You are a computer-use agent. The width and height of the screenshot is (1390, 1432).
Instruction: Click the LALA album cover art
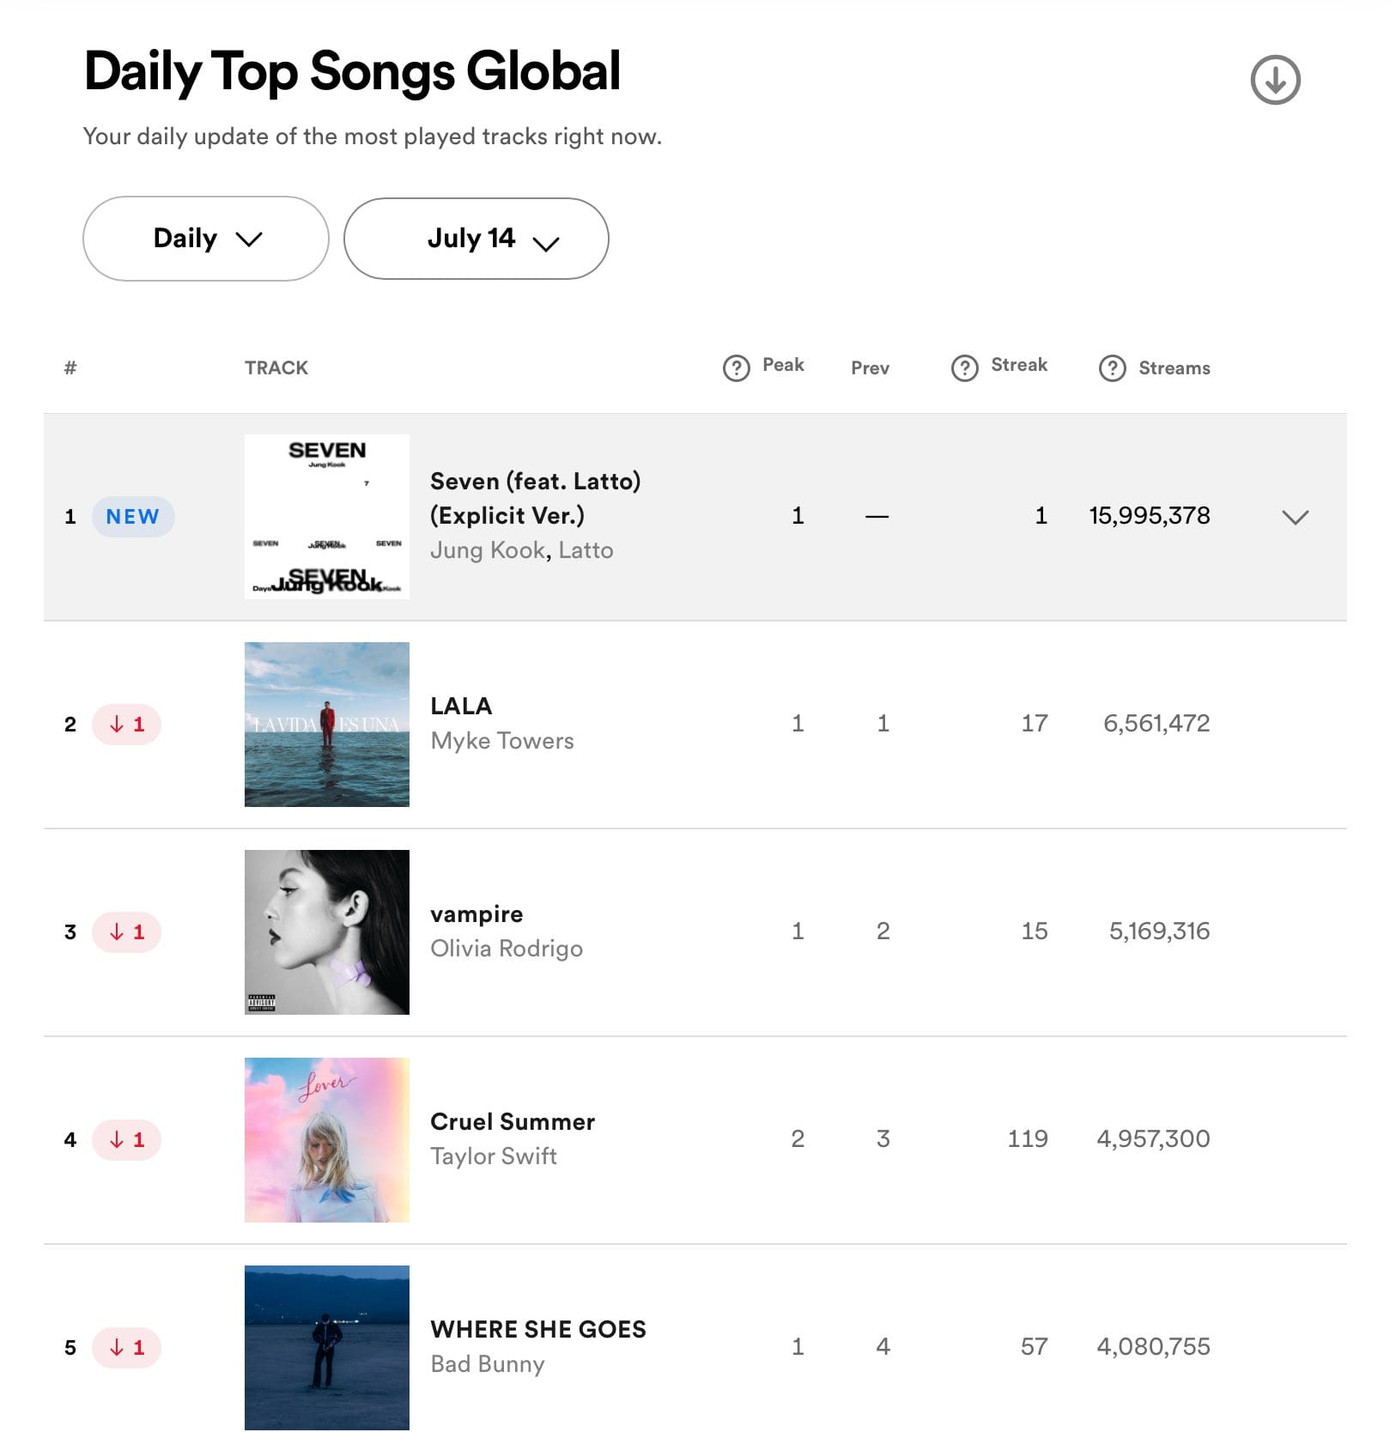click(x=327, y=724)
